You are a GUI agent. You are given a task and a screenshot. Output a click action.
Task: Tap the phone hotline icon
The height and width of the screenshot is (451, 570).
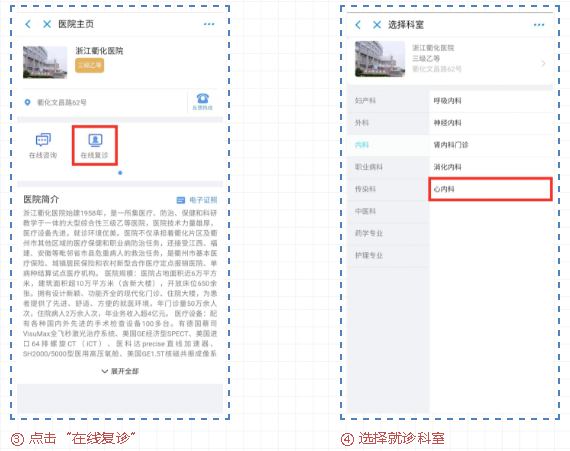202,102
